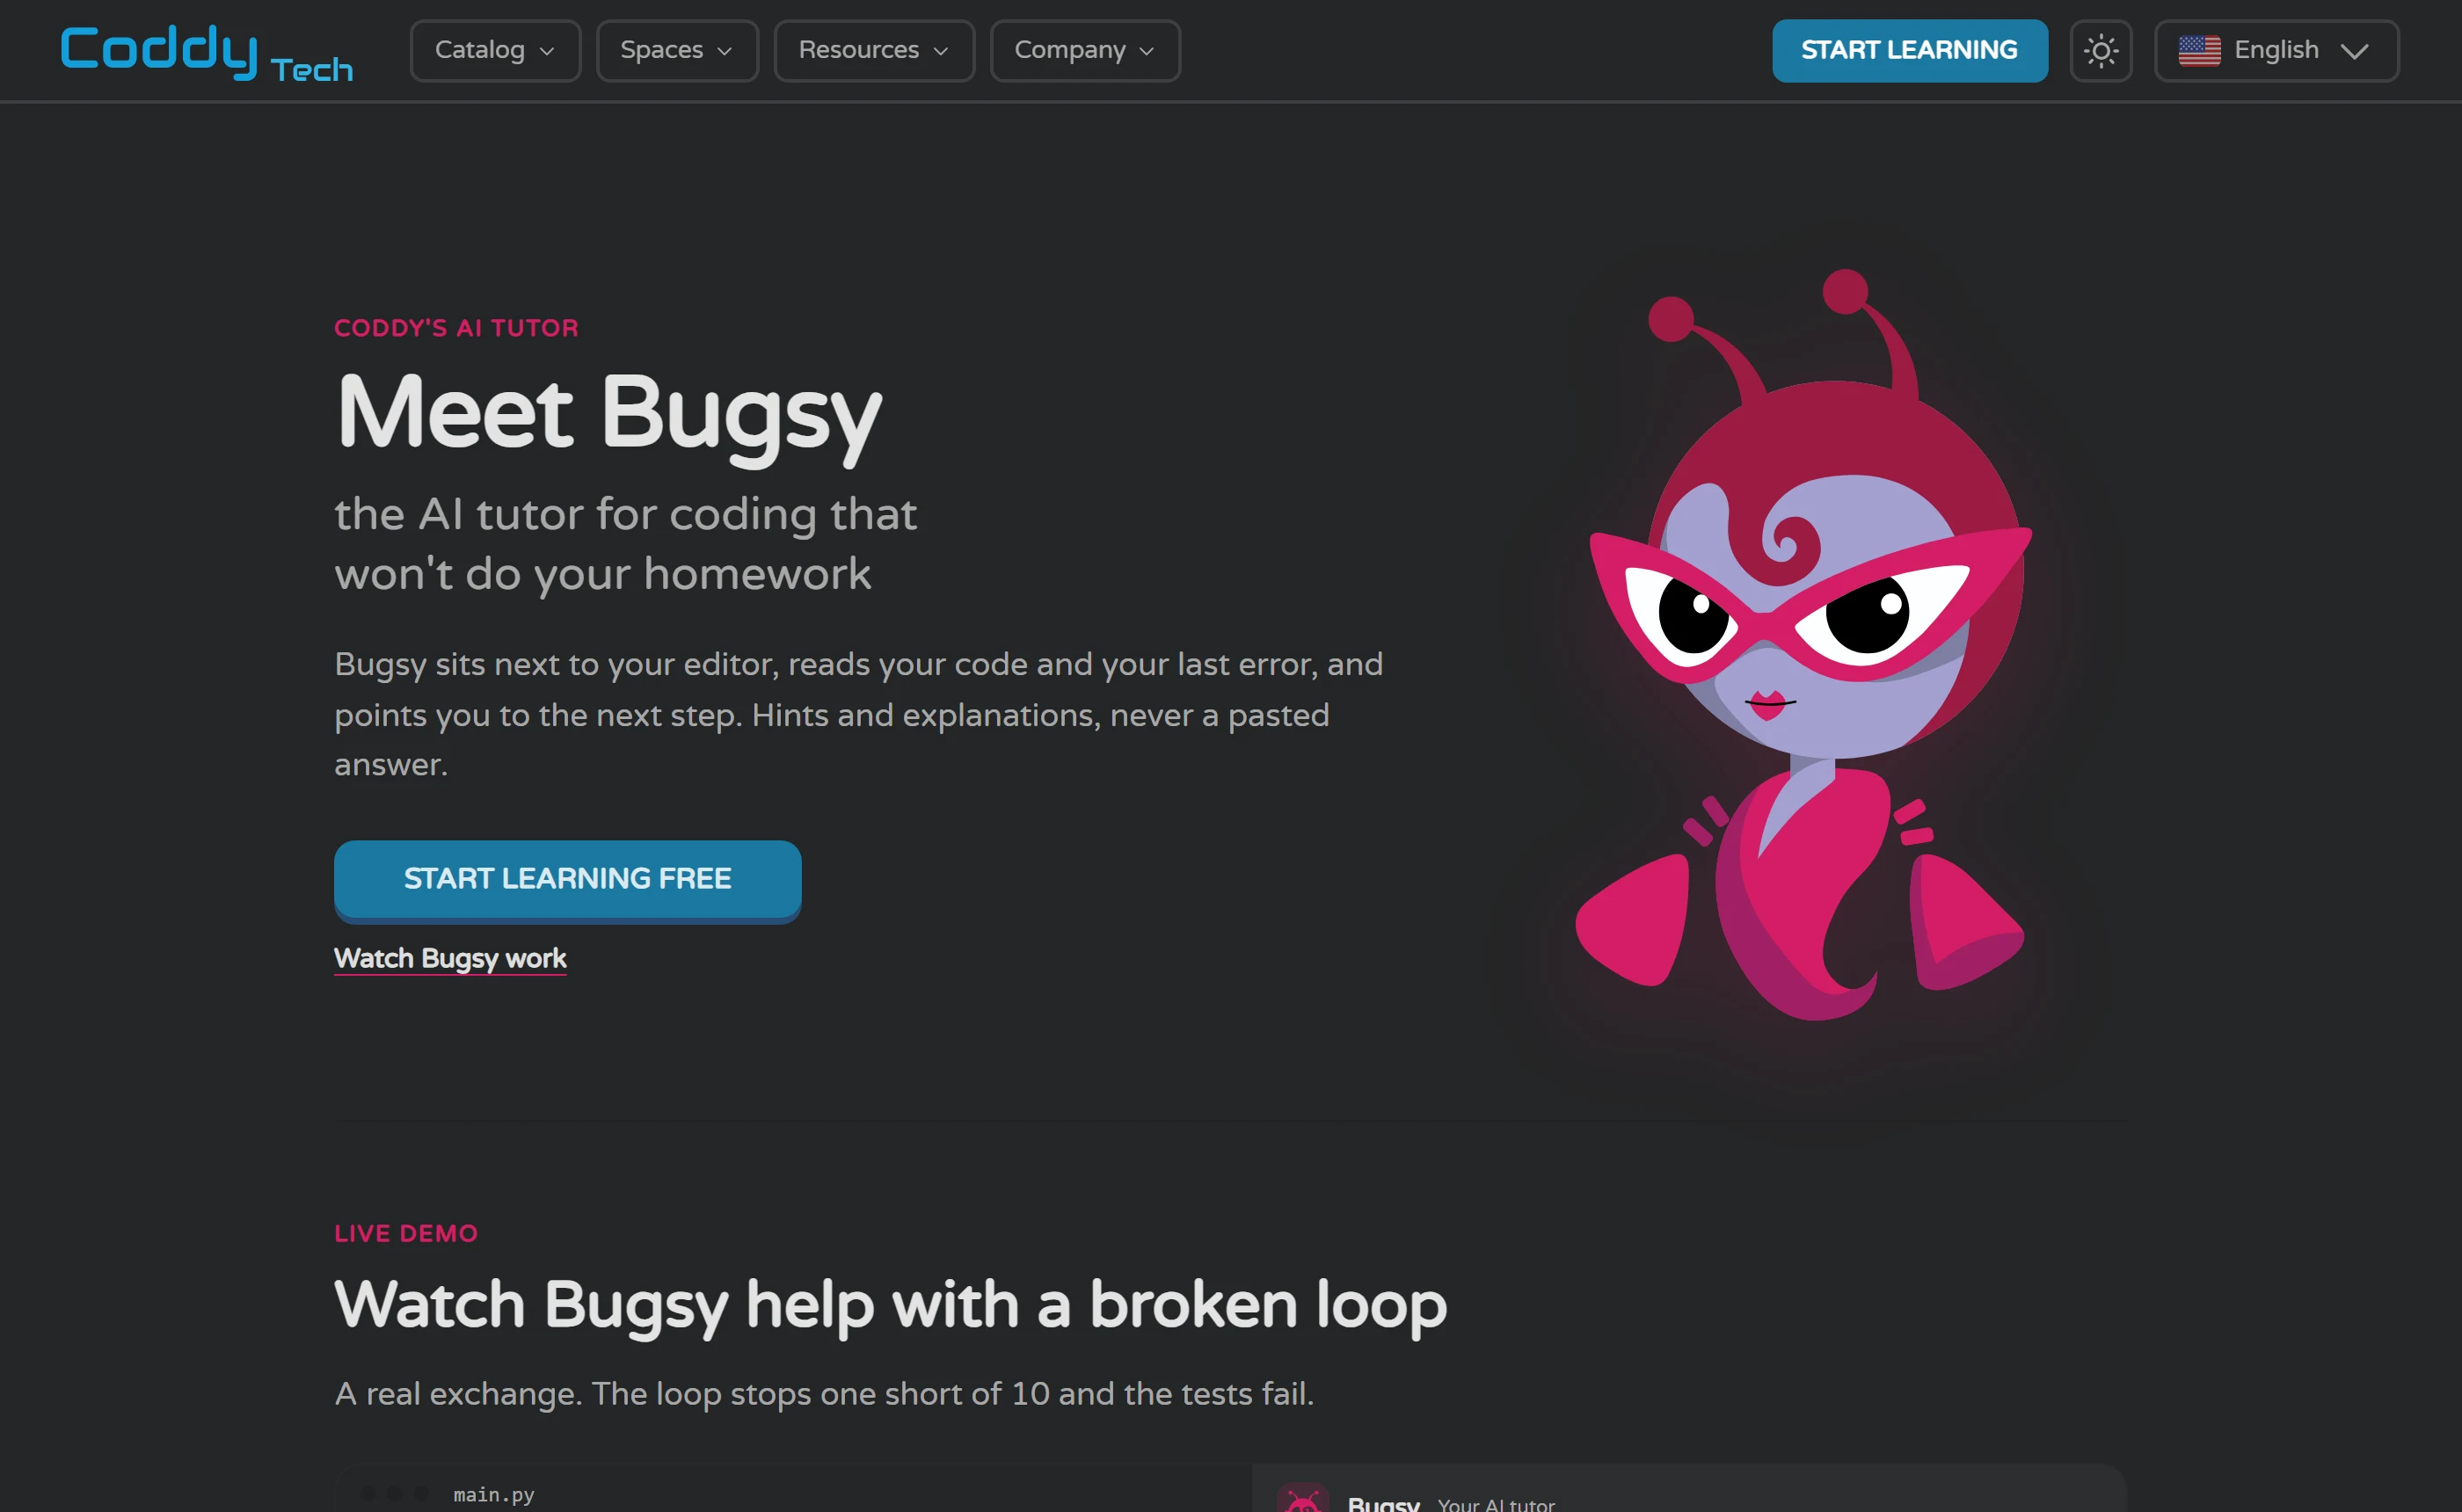The width and height of the screenshot is (2462, 1512).
Task: Toggle light theme with sun icon
Action: coord(2100,50)
